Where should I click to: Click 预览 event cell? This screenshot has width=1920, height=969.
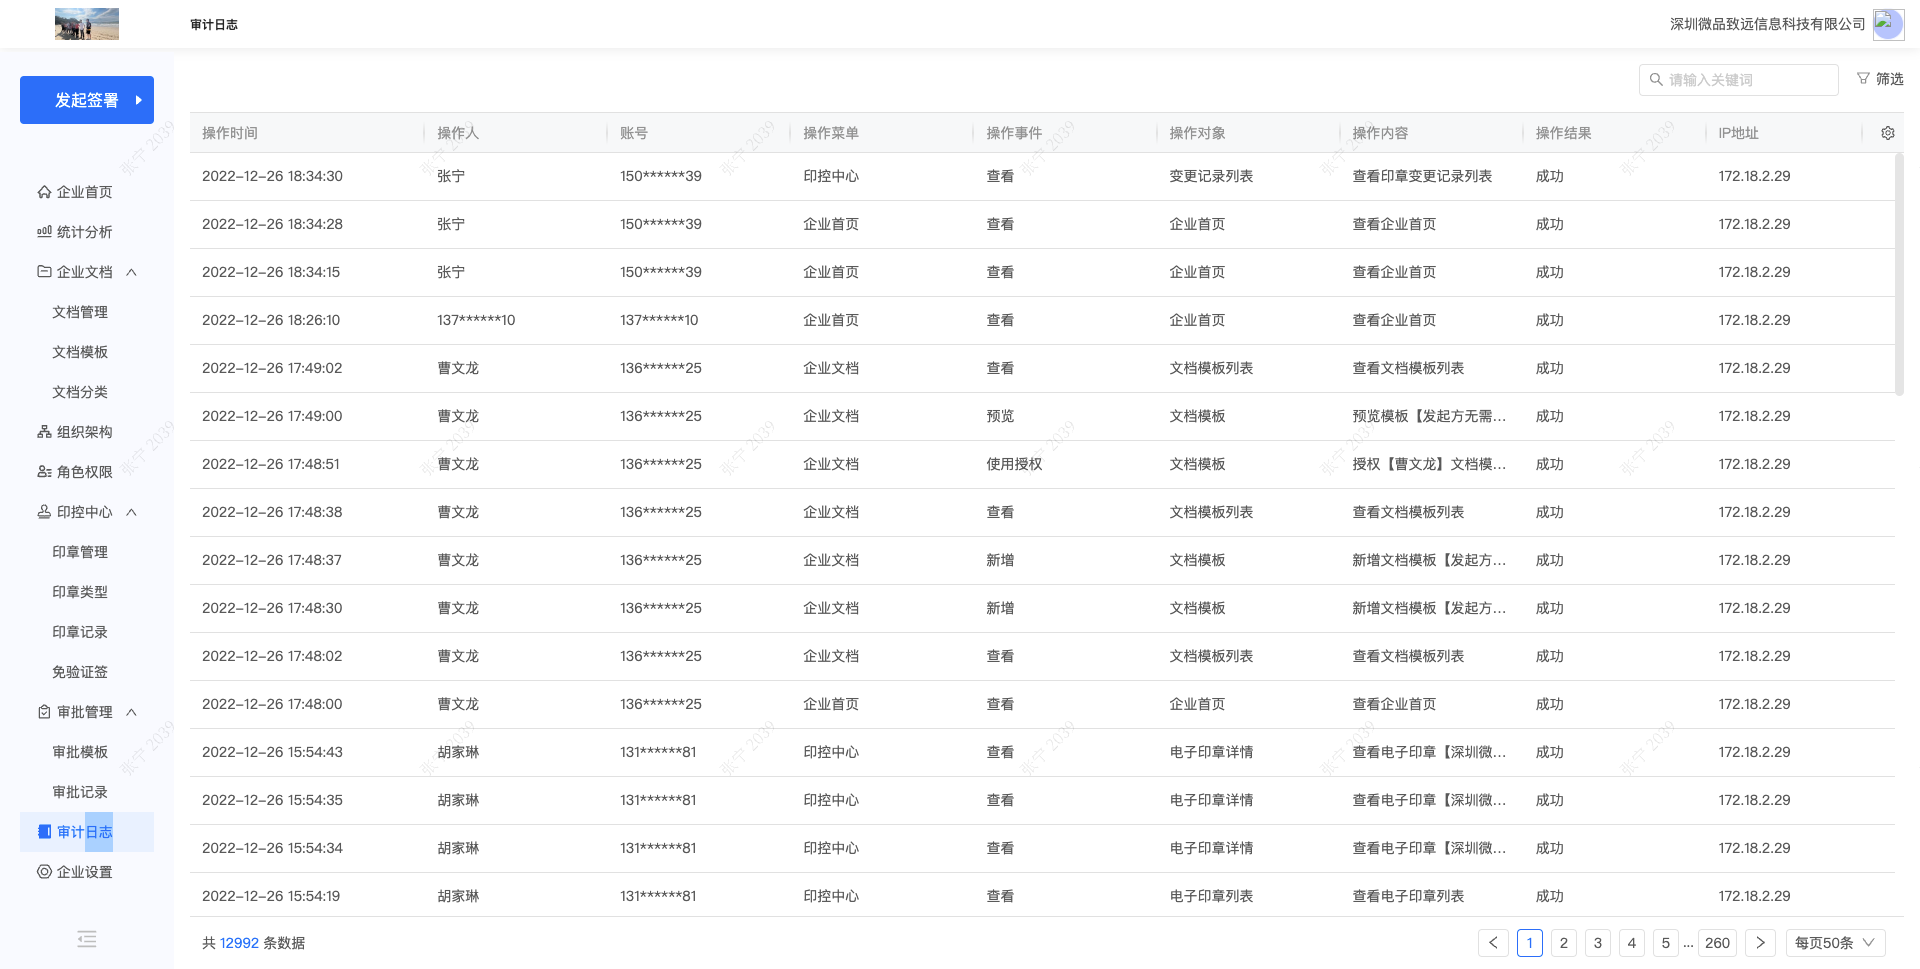[1000, 416]
